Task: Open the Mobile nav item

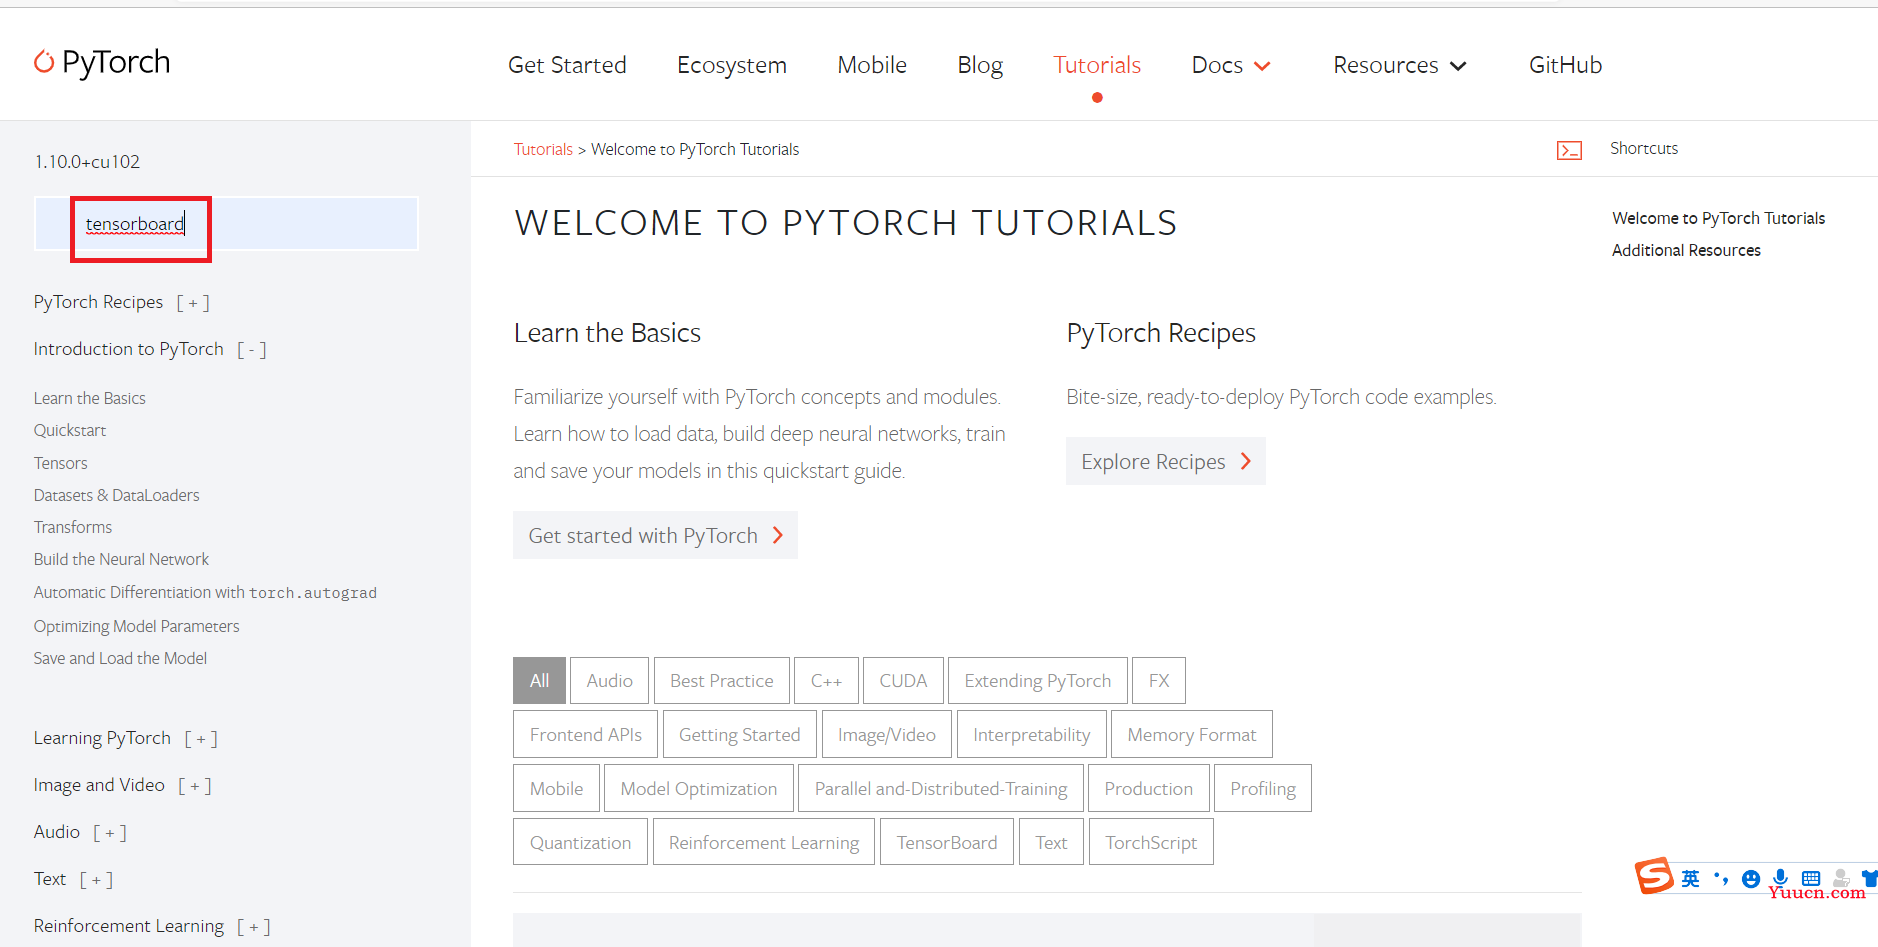Action: (x=872, y=65)
